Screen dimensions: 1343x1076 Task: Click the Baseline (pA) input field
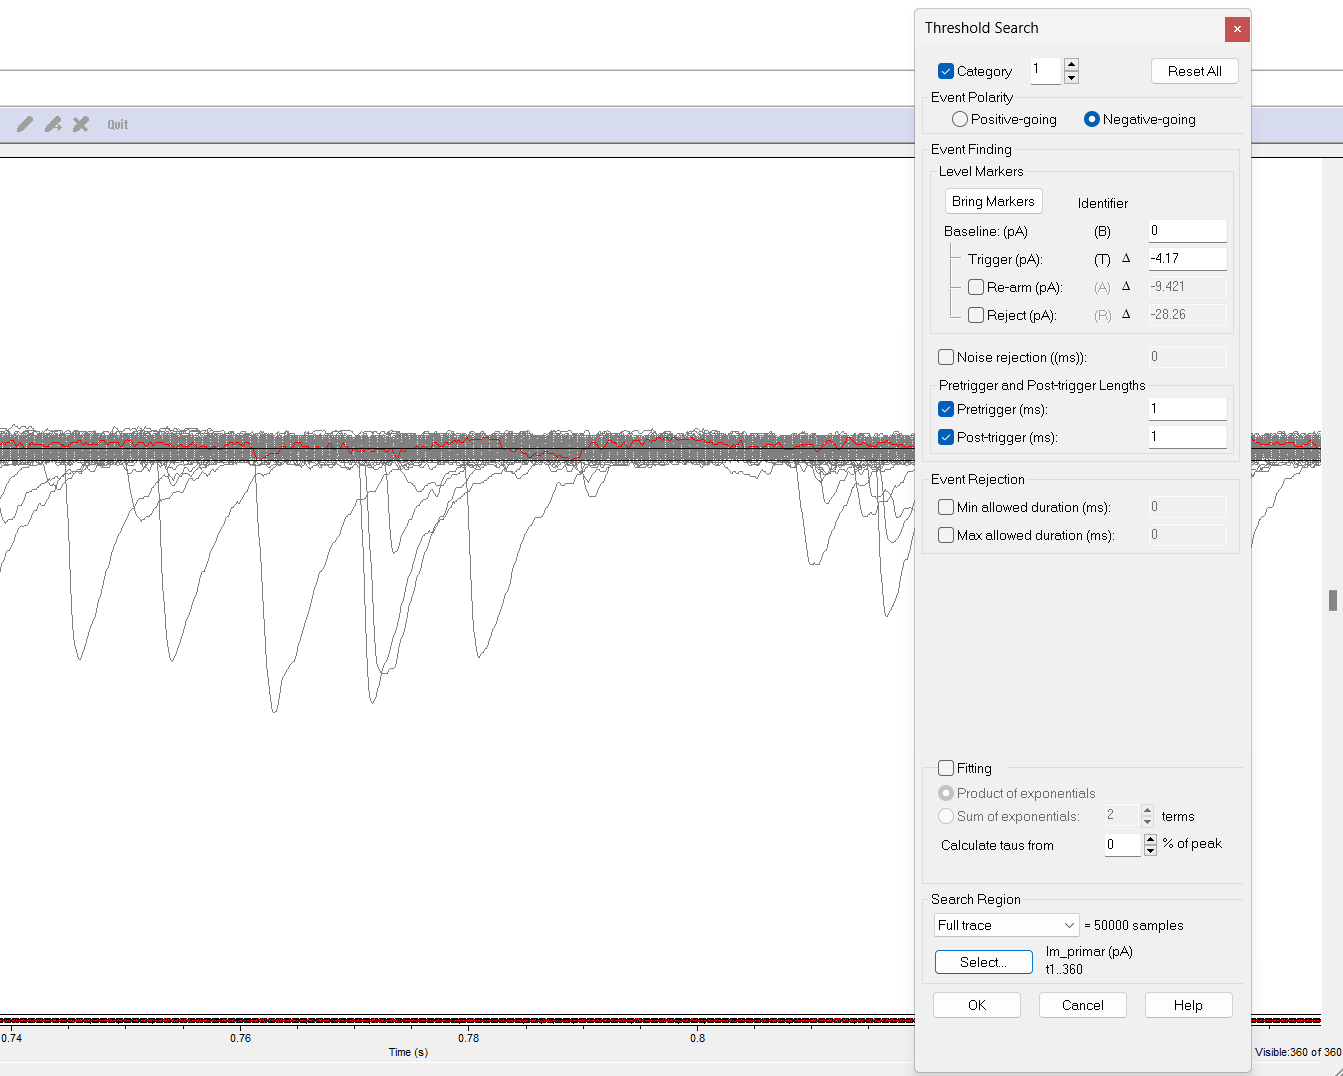(x=1187, y=231)
